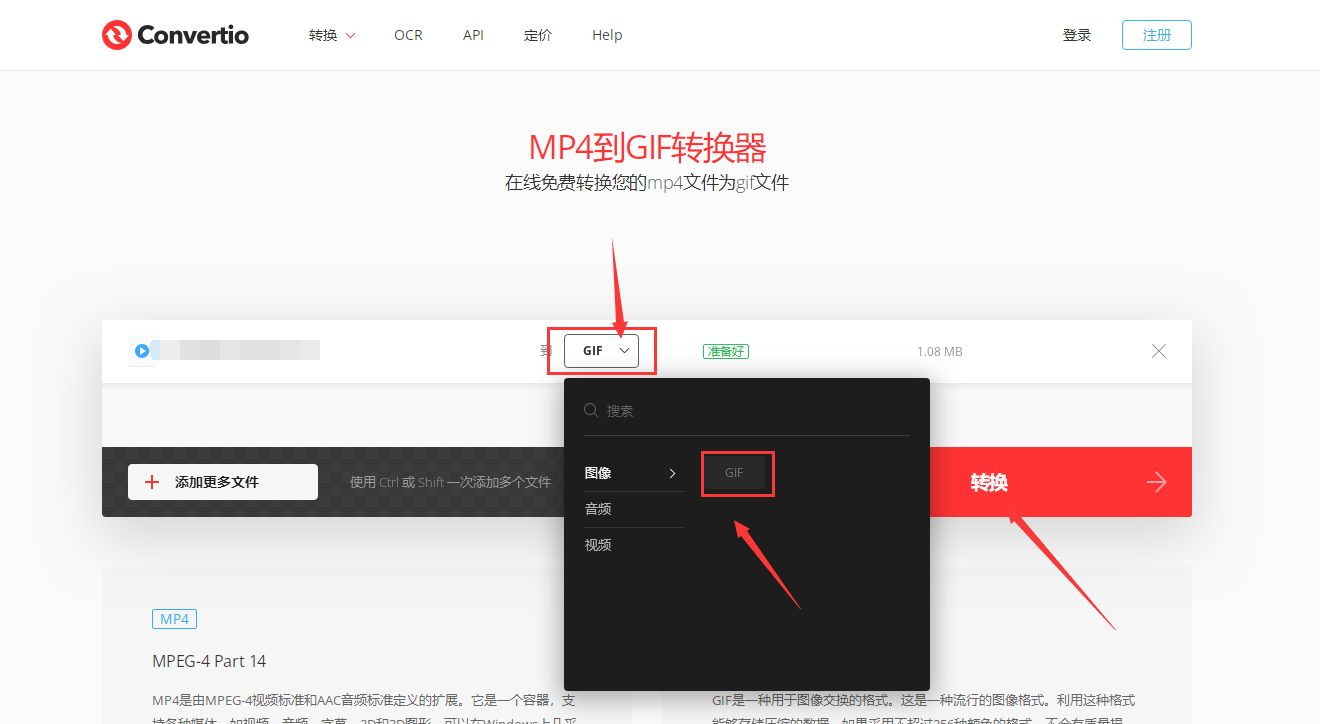
Task: Go to the API page
Action: 473,35
